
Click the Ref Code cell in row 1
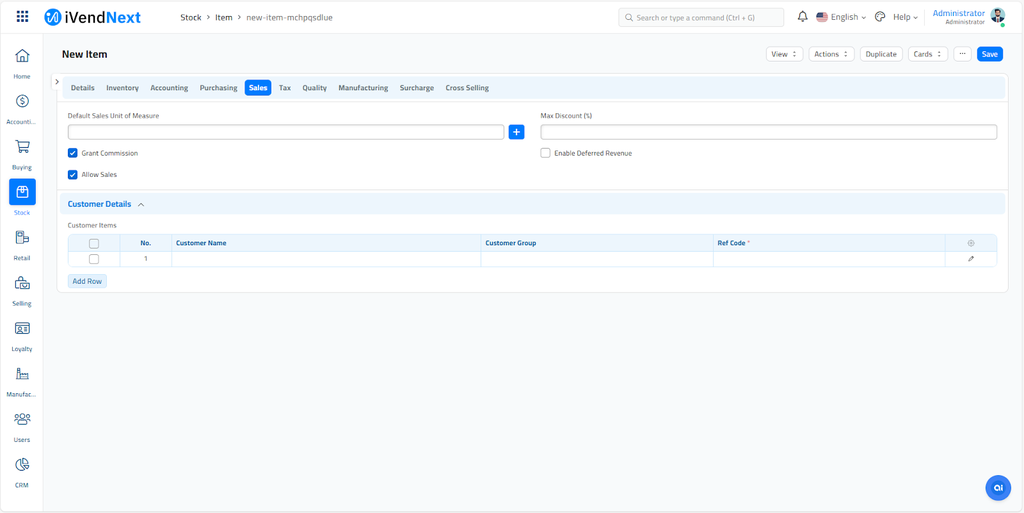click(829, 259)
